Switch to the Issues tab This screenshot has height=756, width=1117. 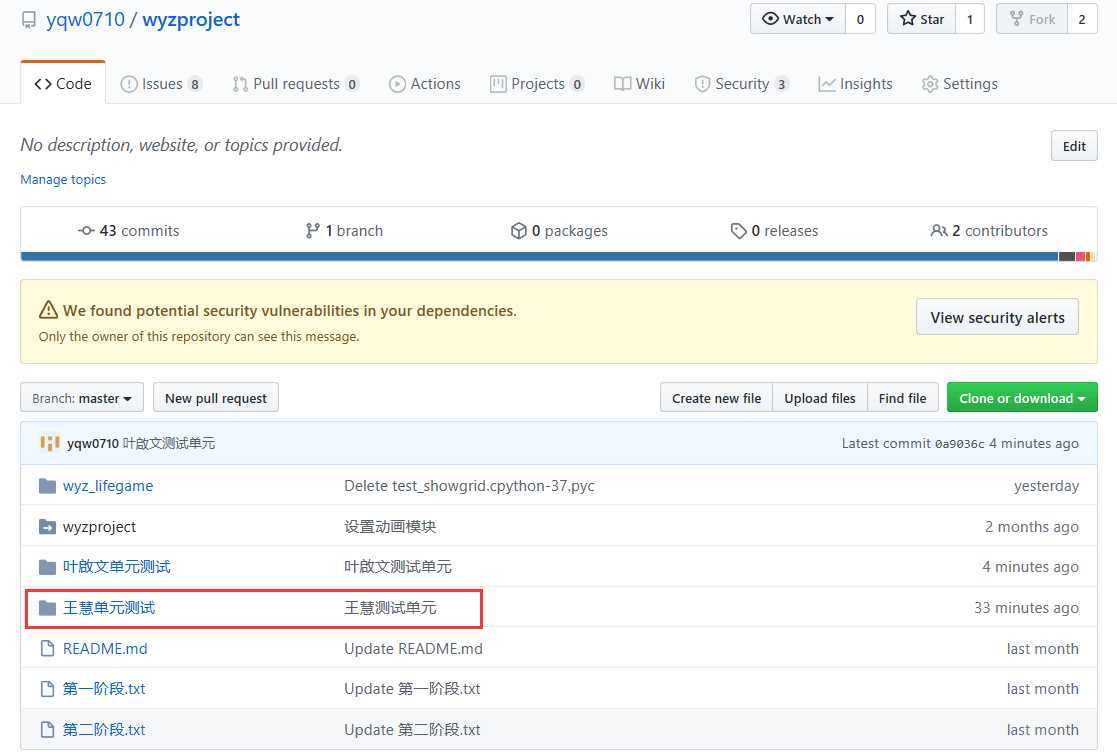[x=161, y=83]
